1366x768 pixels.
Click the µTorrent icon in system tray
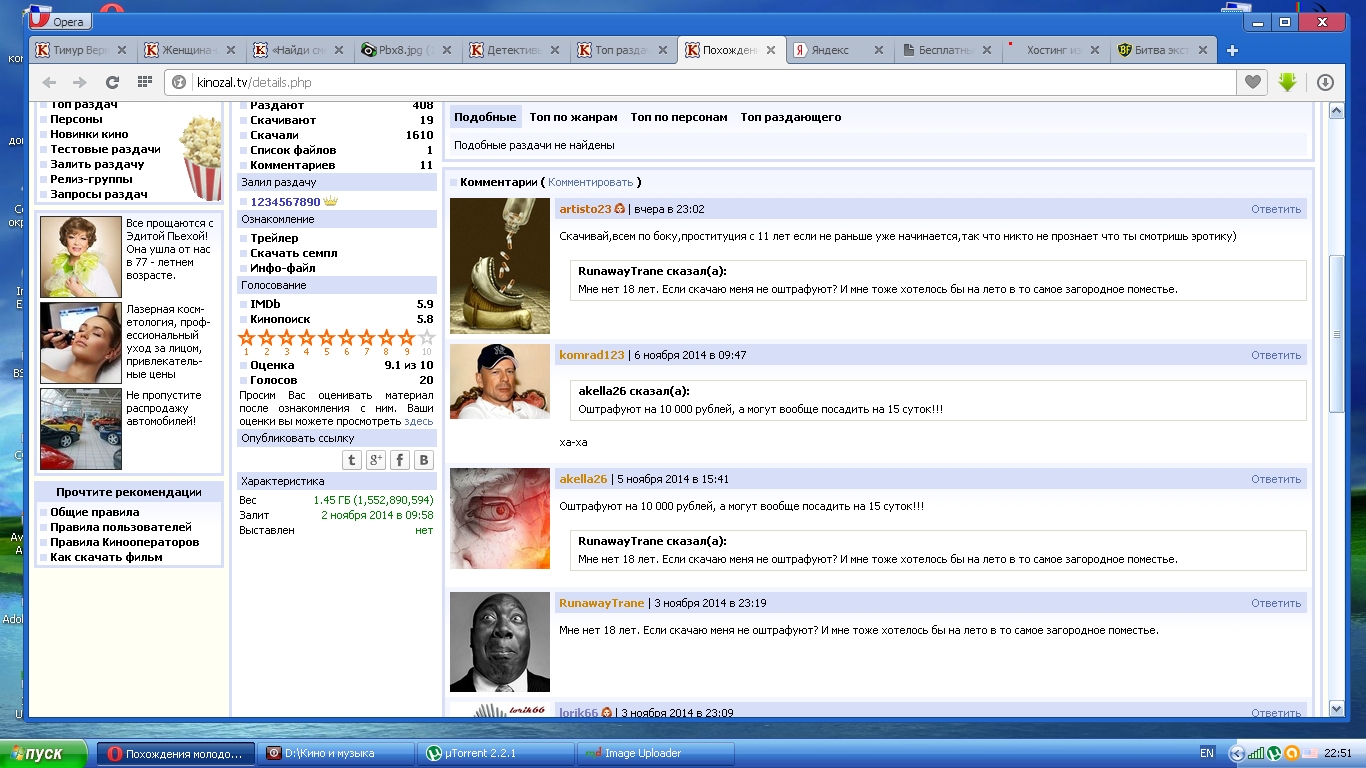tap(1274, 754)
